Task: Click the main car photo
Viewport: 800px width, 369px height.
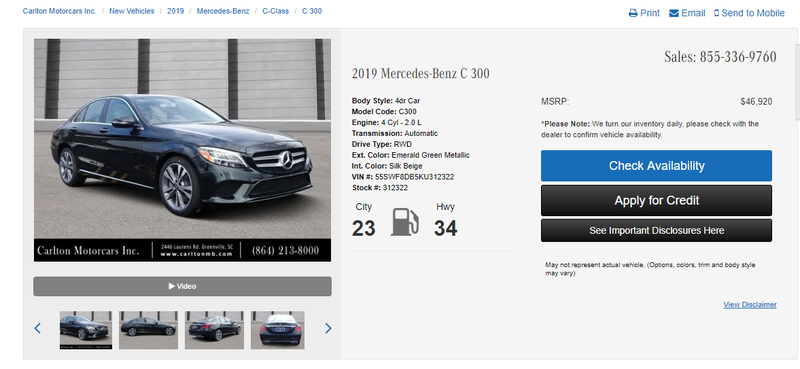Action: click(x=182, y=151)
